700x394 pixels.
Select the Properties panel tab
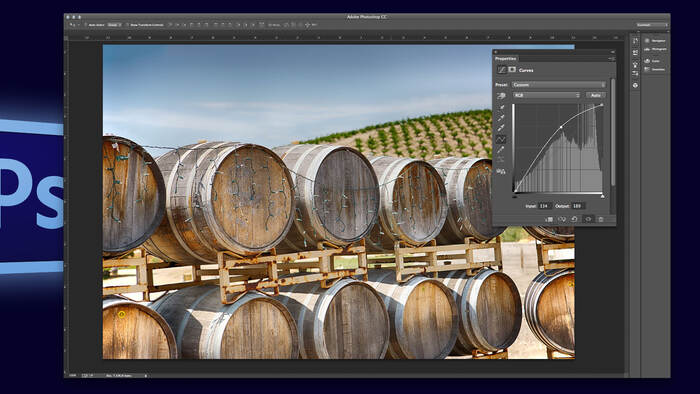505,58
